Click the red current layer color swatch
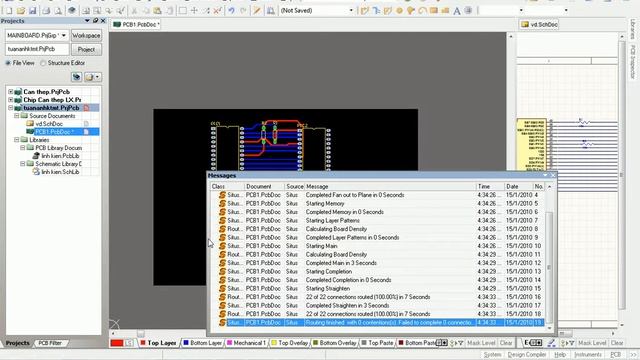640x360 pixels. pyautogui.click(x=117, y=343)
